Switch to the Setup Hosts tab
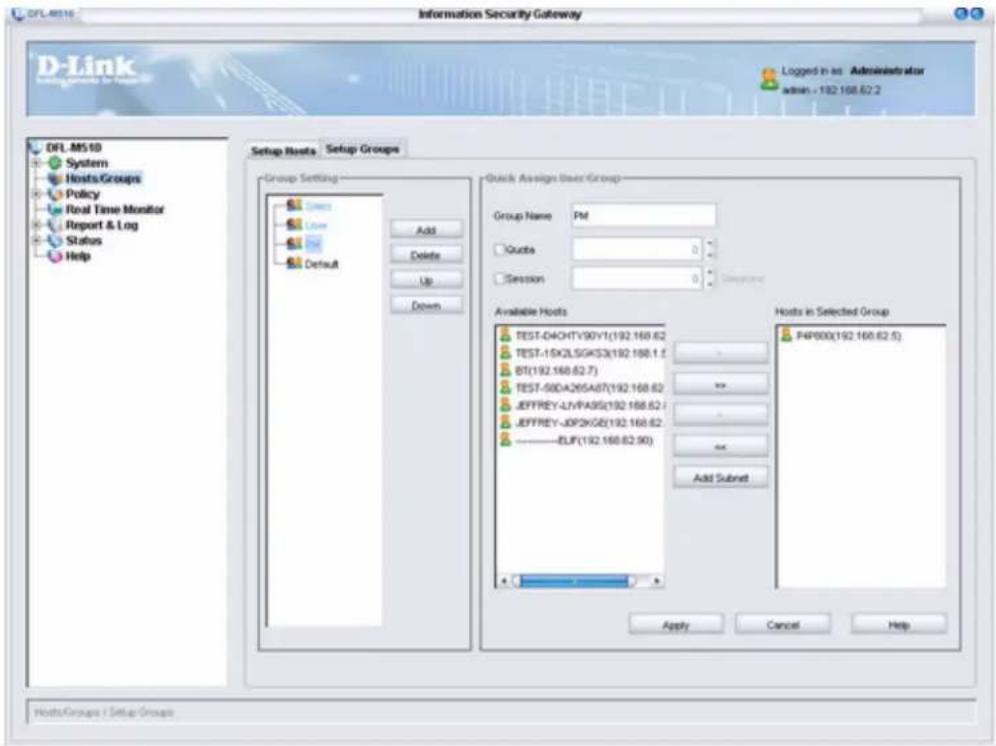This screenshot has width=996, height=746. pyautogui.click(x=283, y=151)
